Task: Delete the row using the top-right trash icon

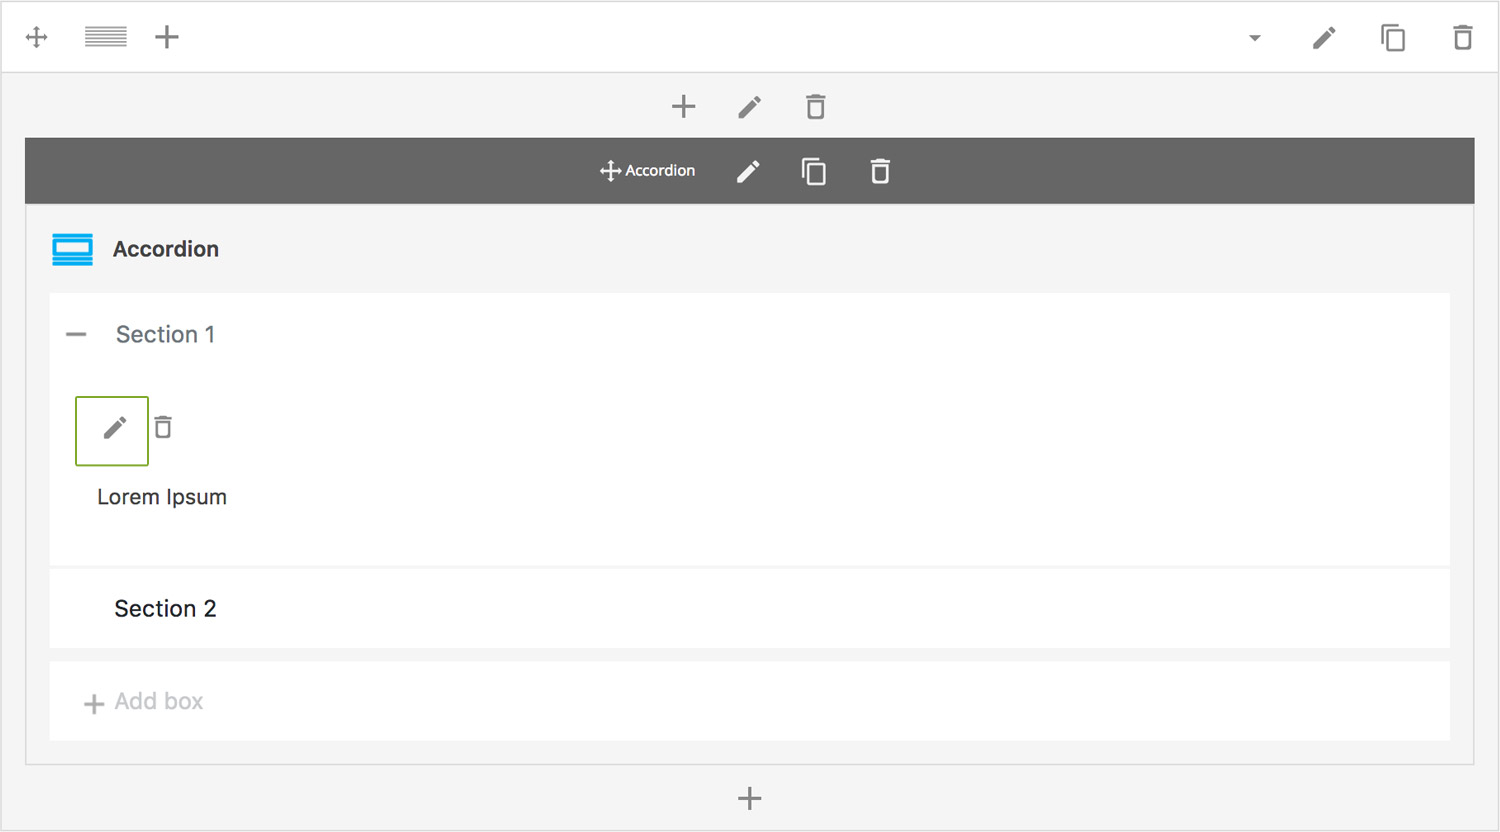Action: coord(1463,38)
